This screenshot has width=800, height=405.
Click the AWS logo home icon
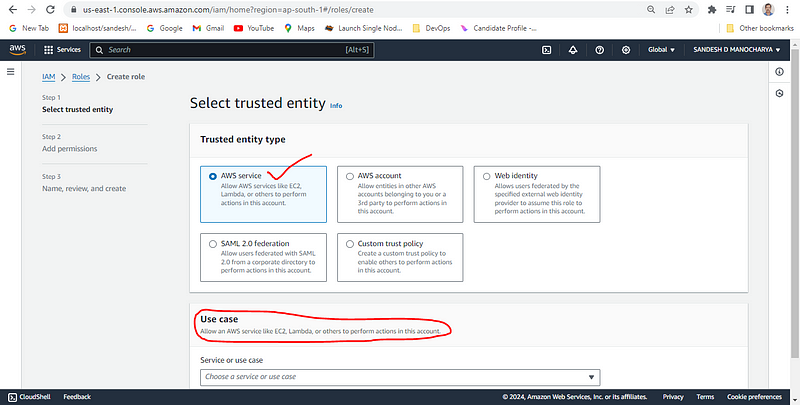17,49
